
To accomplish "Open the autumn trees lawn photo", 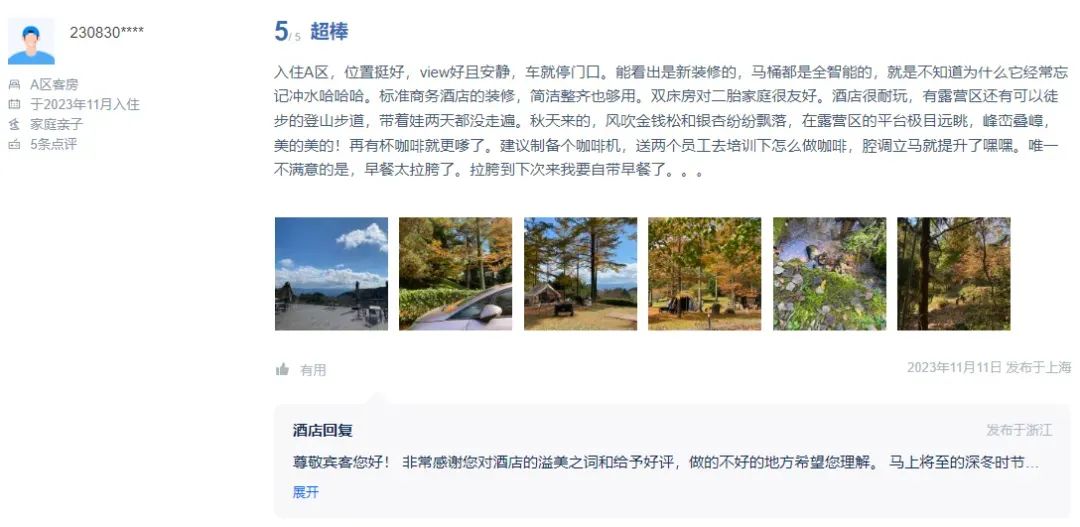I will (x=705, y=273).
